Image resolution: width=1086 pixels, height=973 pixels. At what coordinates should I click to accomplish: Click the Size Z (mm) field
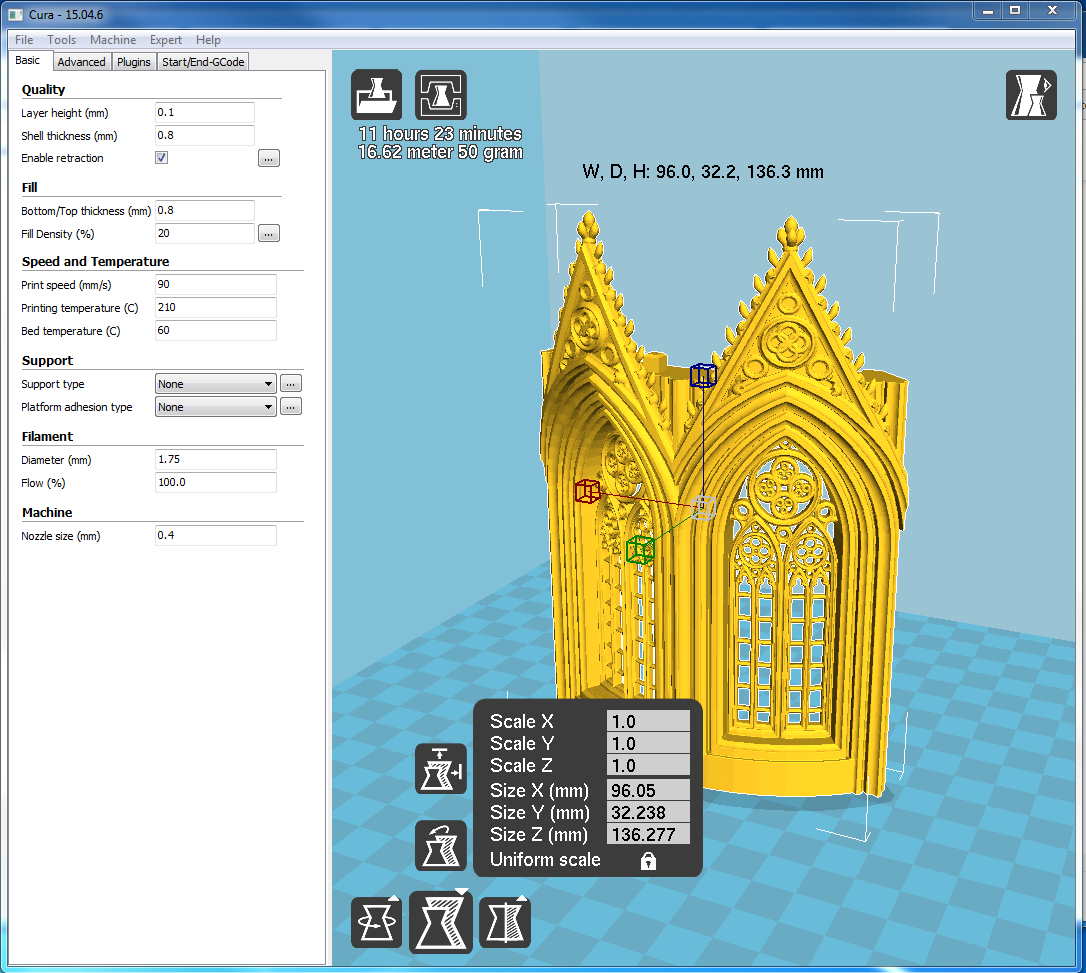(648, 834)
